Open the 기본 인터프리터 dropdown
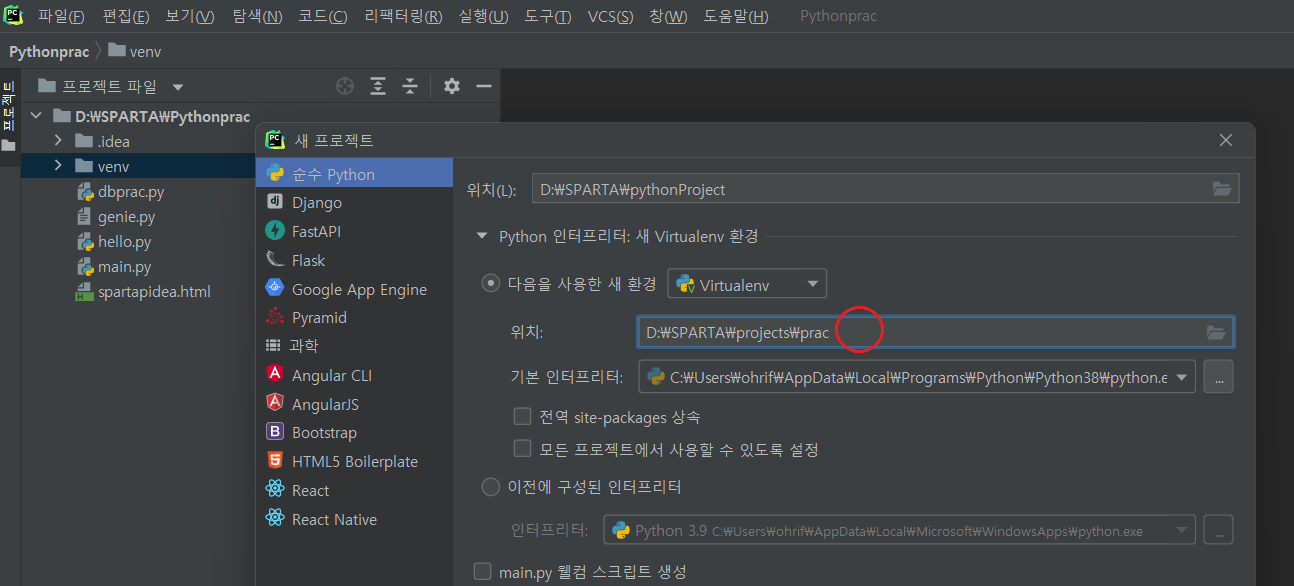The height and width of the screenshot is (586, 1294). click(x=917, y=377)
